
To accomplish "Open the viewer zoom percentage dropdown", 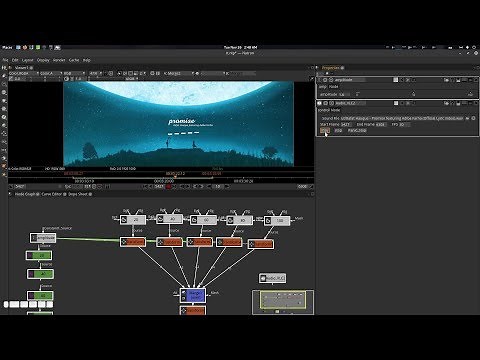I will [95, 73].
